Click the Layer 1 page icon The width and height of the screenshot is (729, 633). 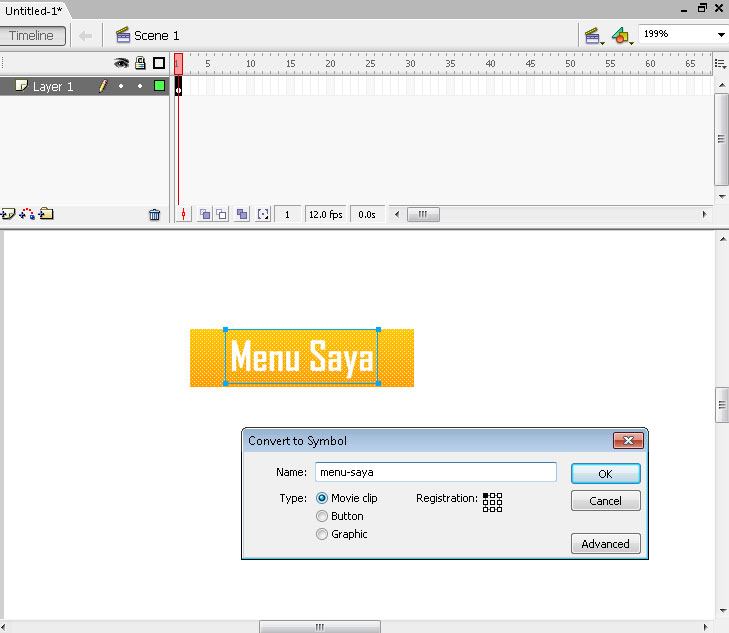pos(21,86)
